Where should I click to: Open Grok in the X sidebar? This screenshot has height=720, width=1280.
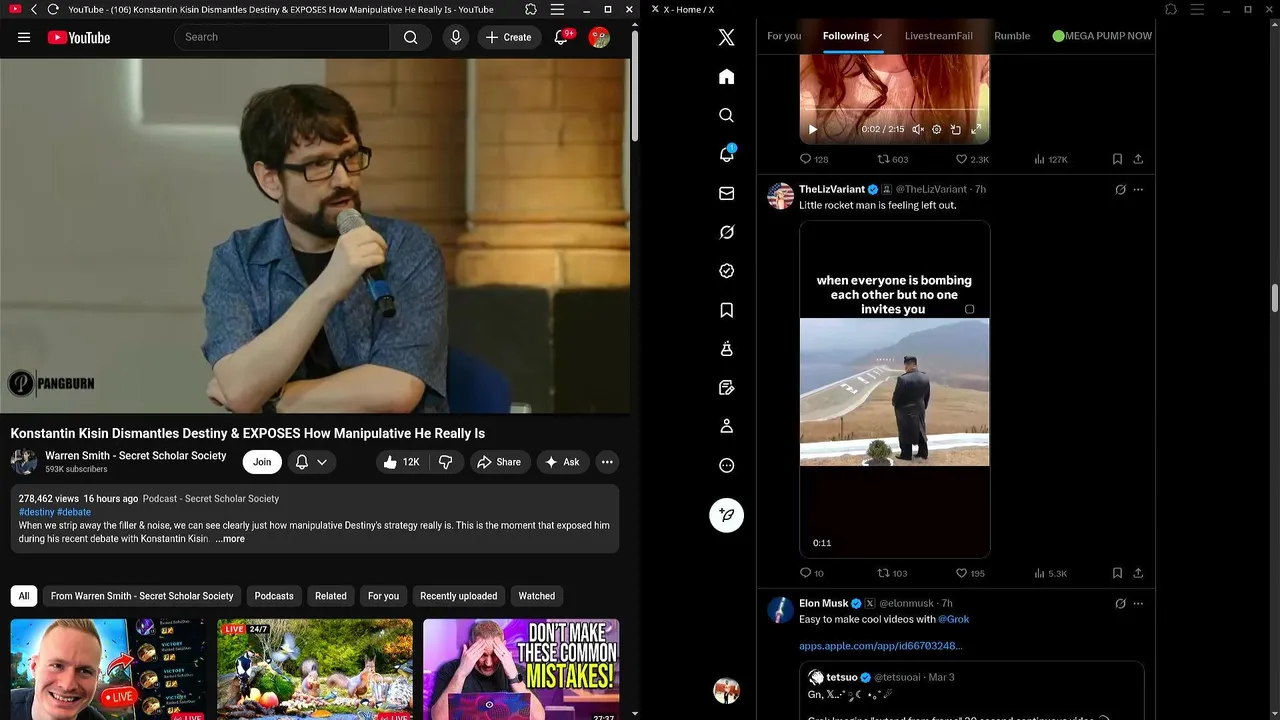pyautogui.click(x=727, y=232)
